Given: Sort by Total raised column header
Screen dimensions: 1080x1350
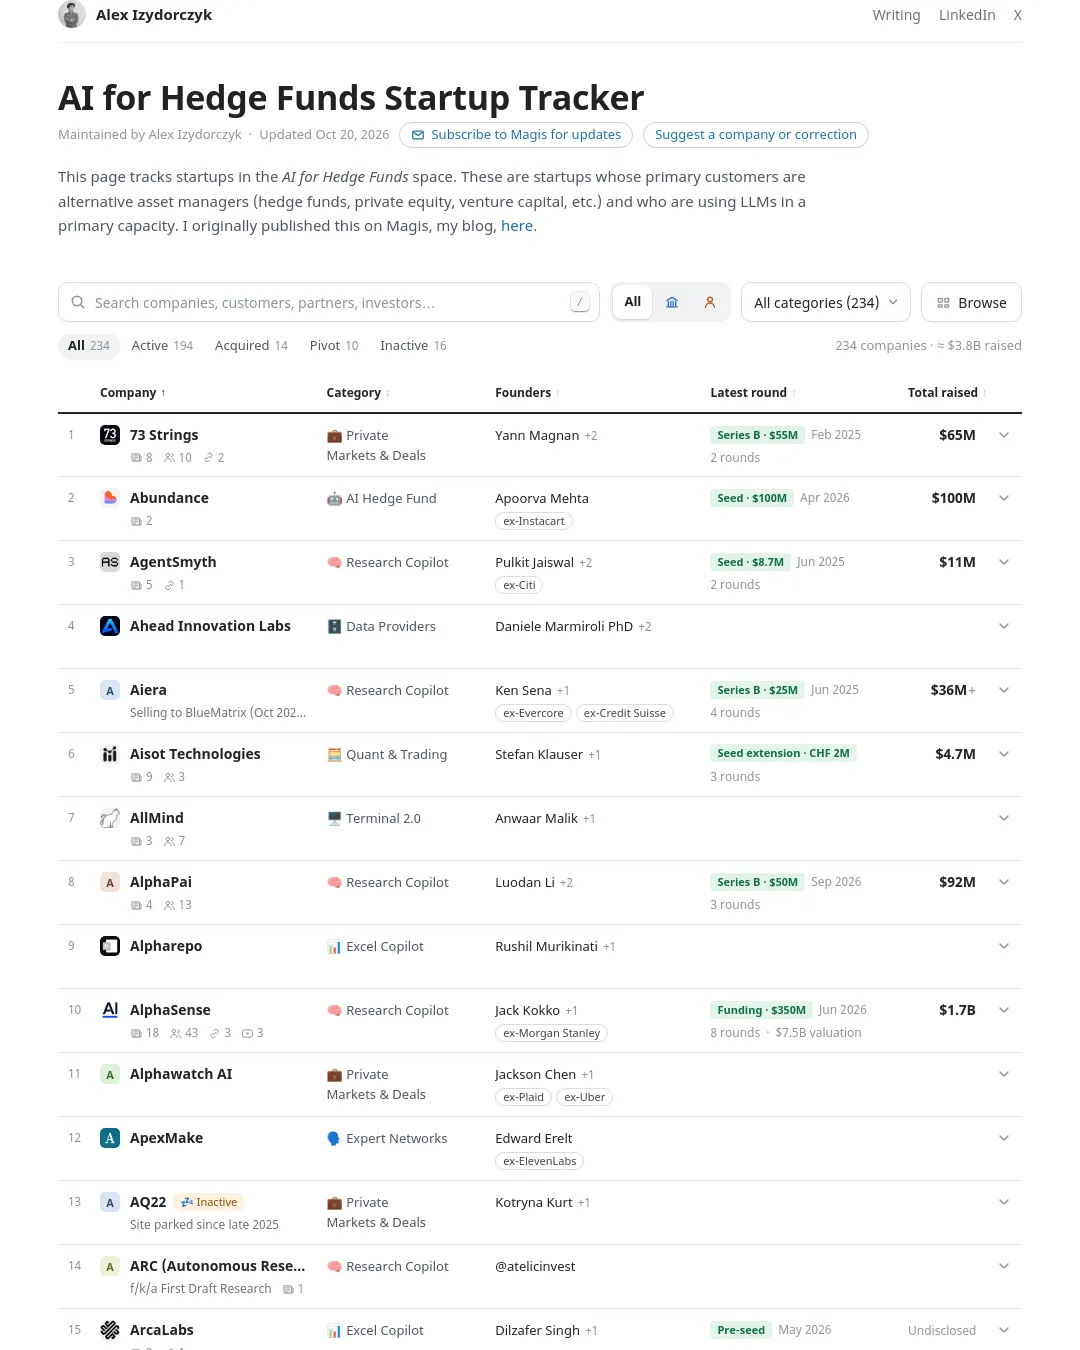Looking at the screenshot, I should tap(947, 393).
